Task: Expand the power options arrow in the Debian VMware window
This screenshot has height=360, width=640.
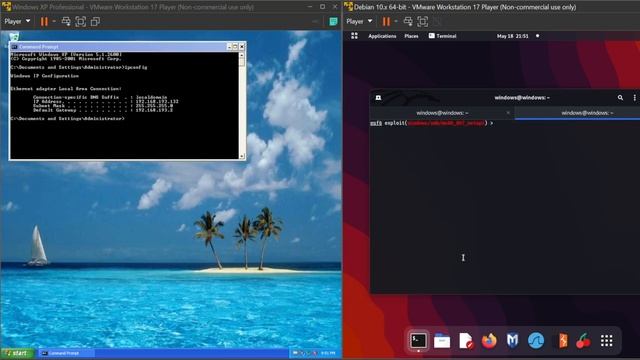Action: tap(396, 21)
